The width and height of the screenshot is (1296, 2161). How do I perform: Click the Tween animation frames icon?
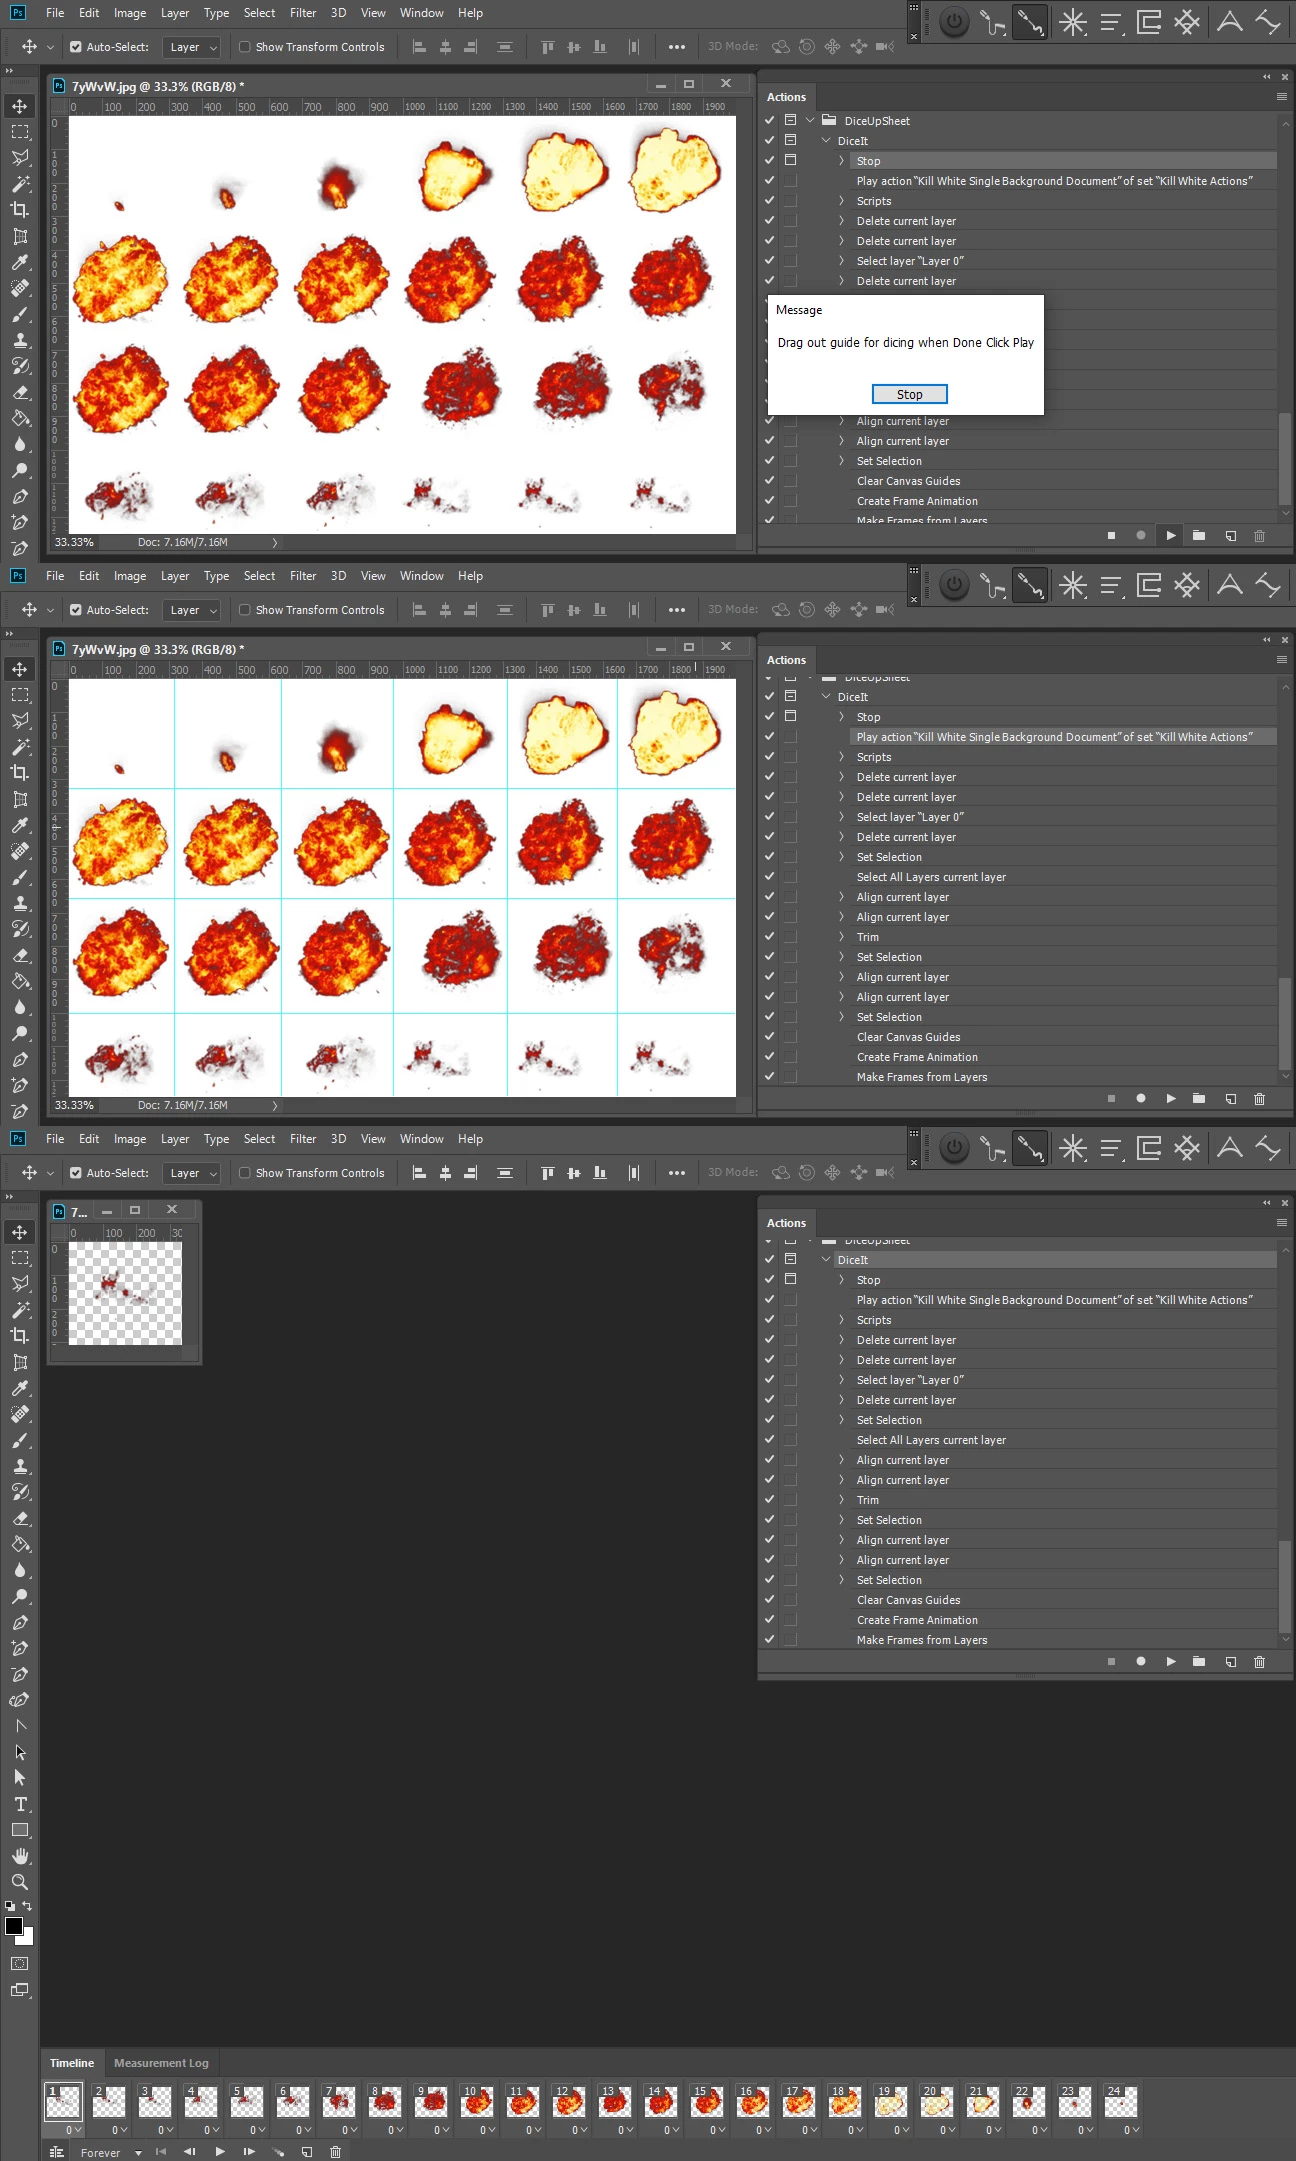[279, 2152]
